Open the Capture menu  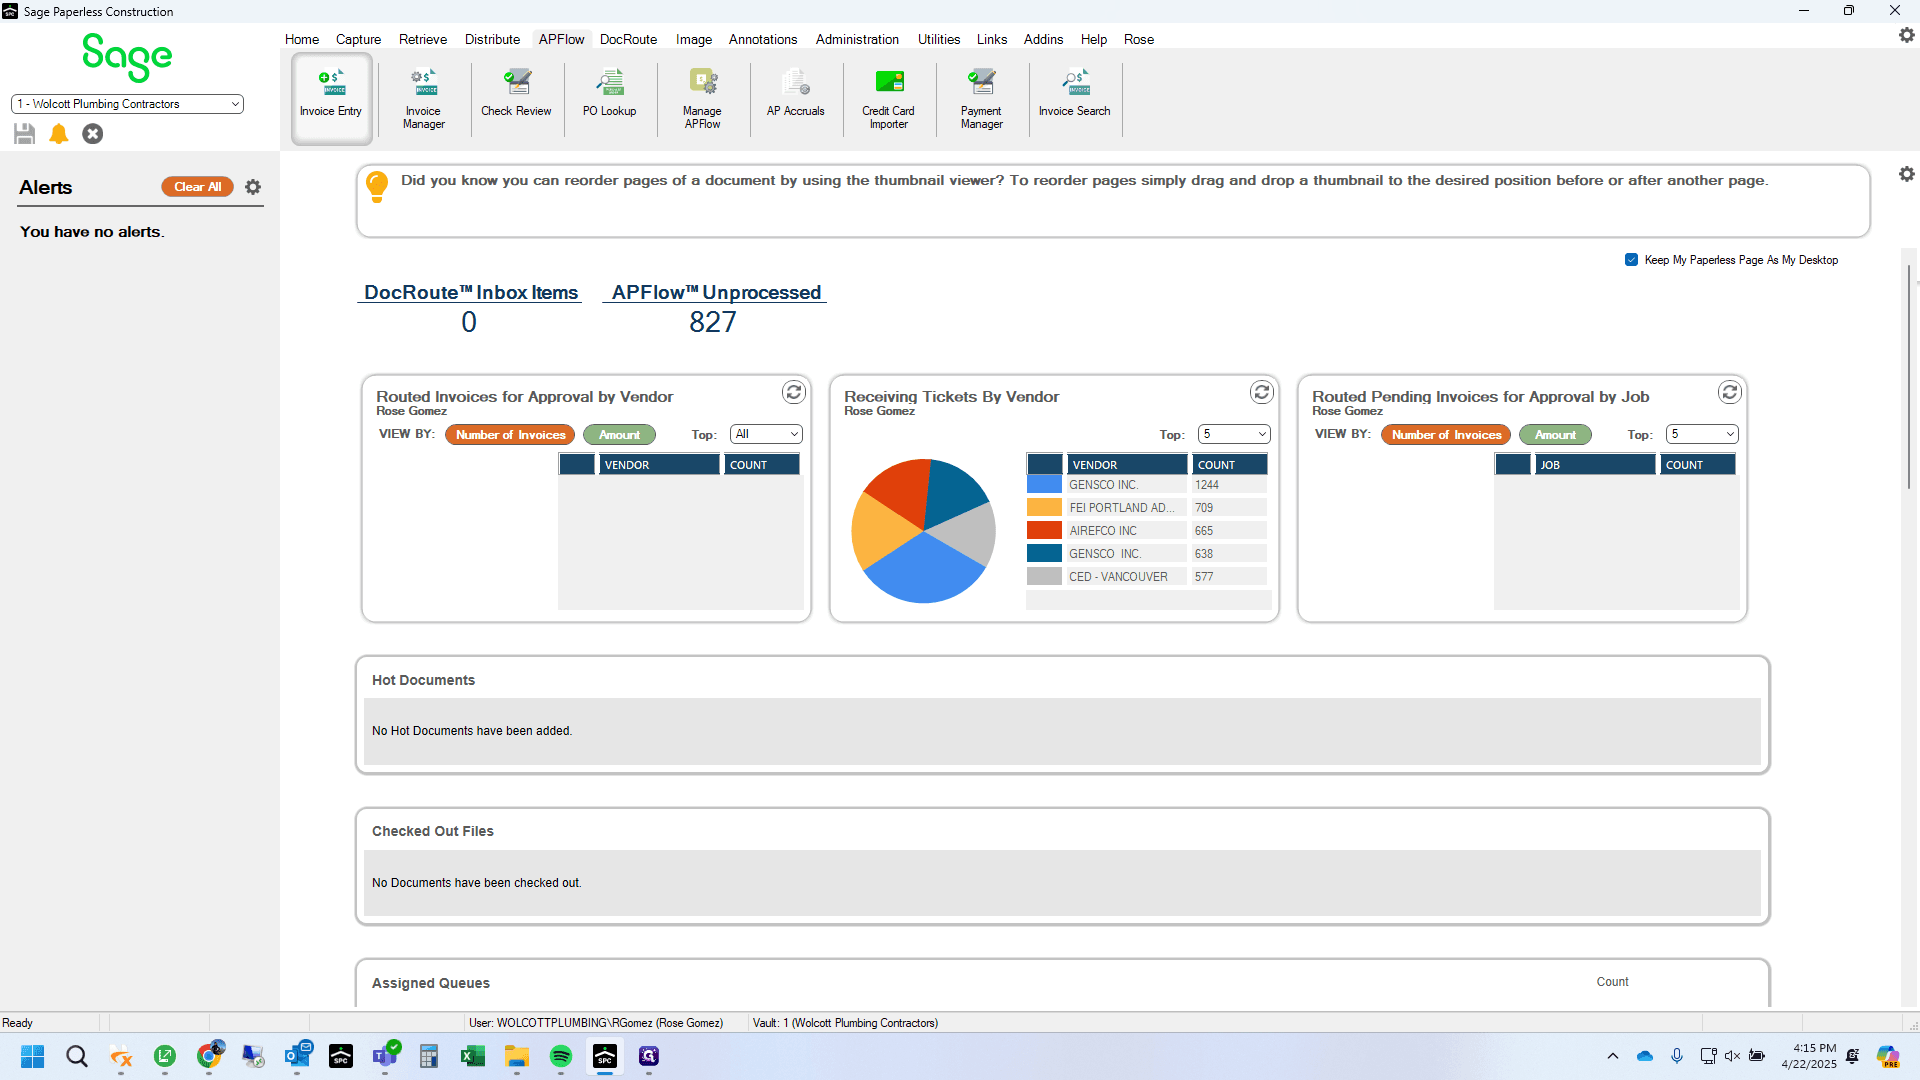(358, 39)
